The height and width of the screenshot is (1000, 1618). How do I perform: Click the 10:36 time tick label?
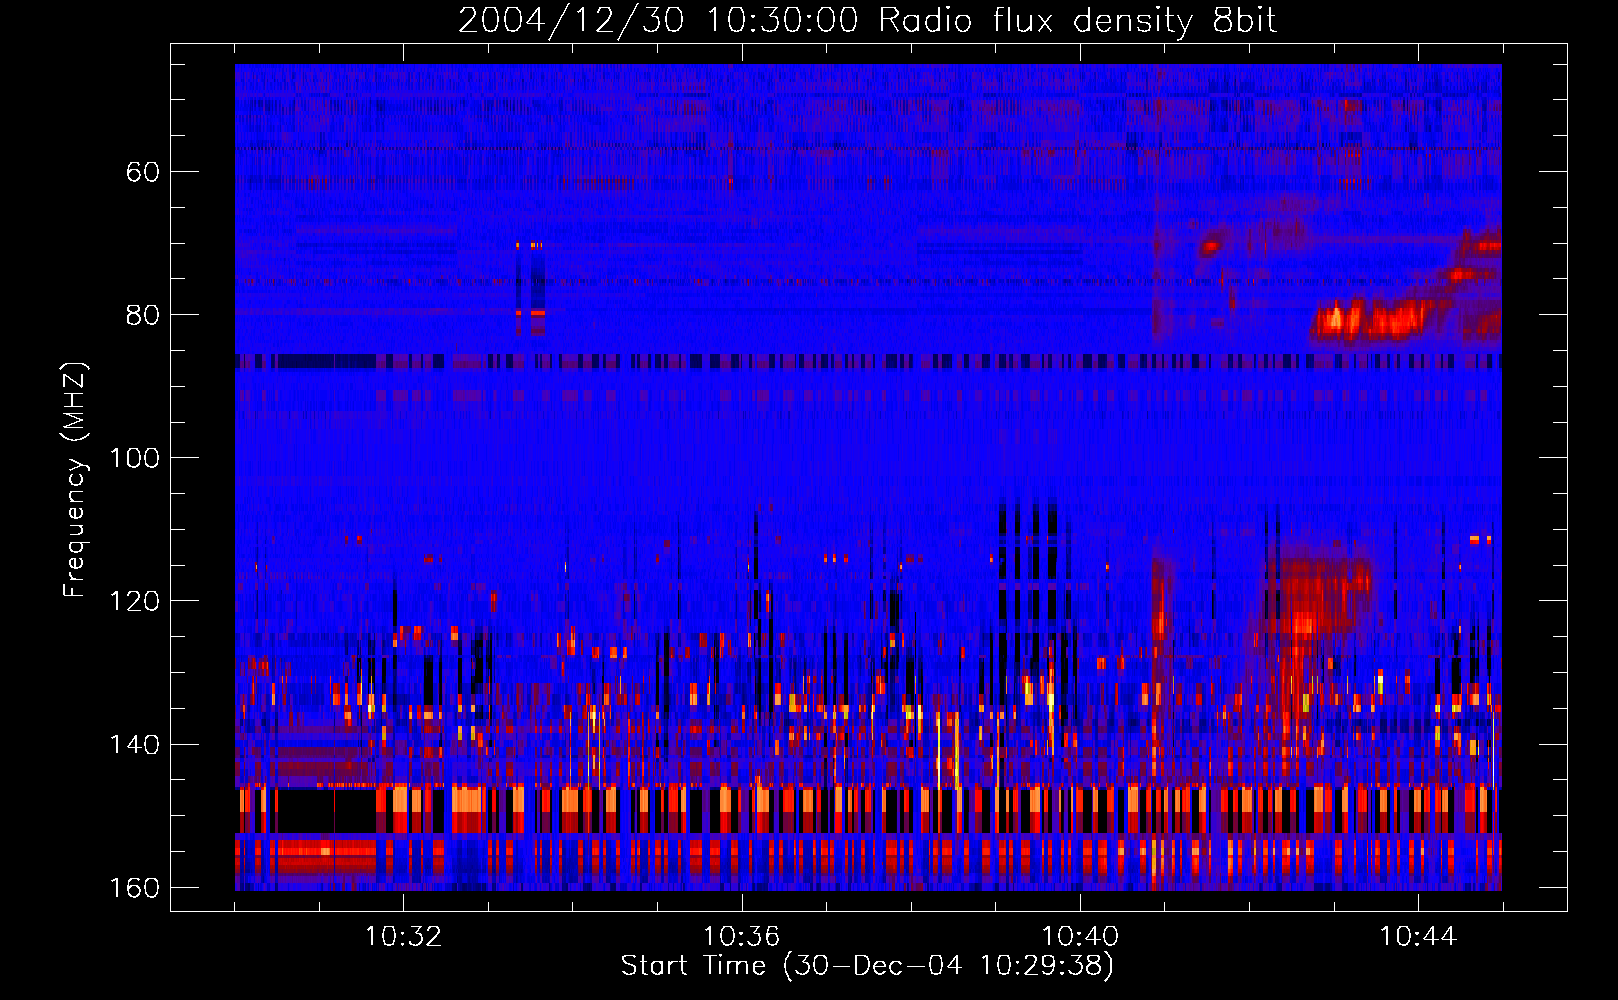[x=741, y=937]
